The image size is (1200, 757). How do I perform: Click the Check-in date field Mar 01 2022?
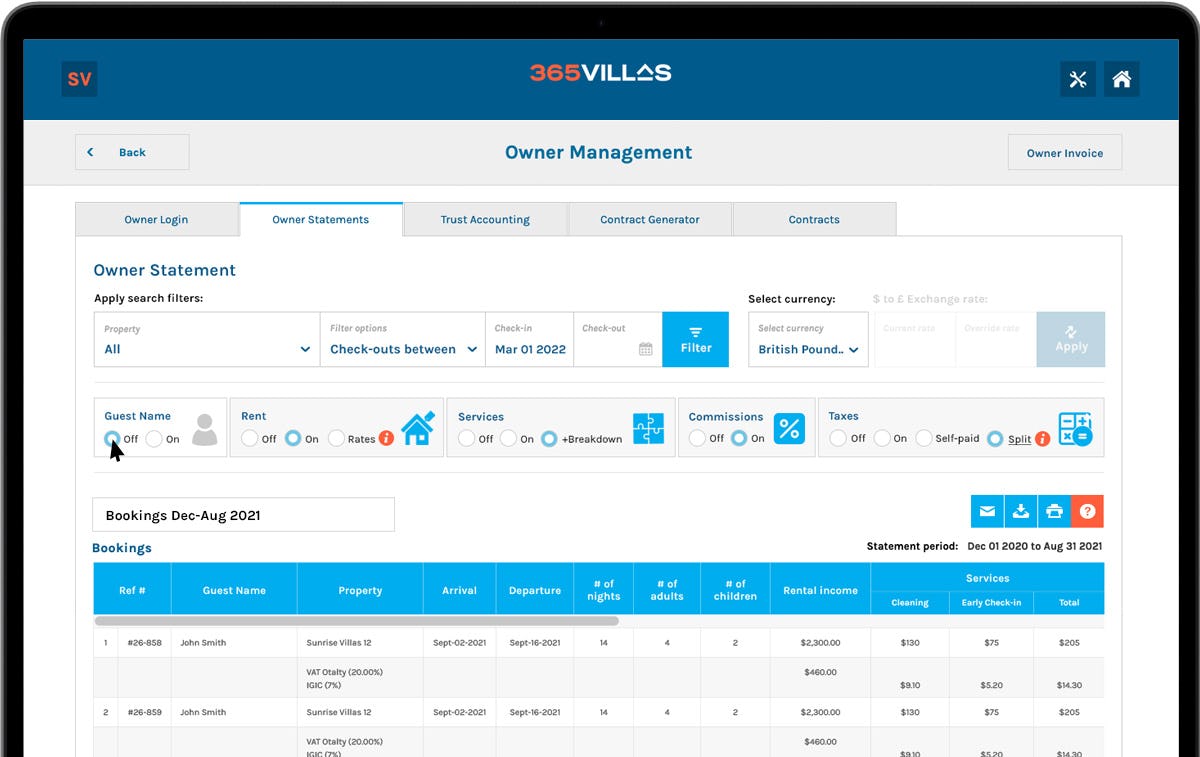click(x=529, y=339)
